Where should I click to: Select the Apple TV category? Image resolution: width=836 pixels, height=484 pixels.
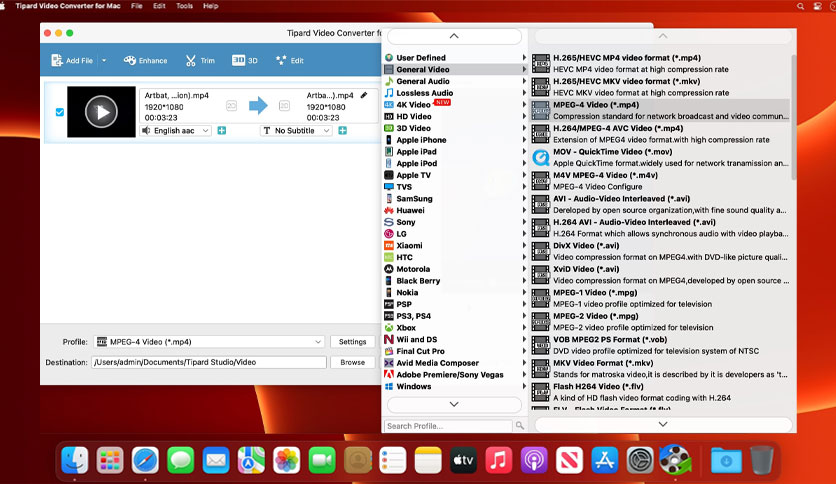455,175
